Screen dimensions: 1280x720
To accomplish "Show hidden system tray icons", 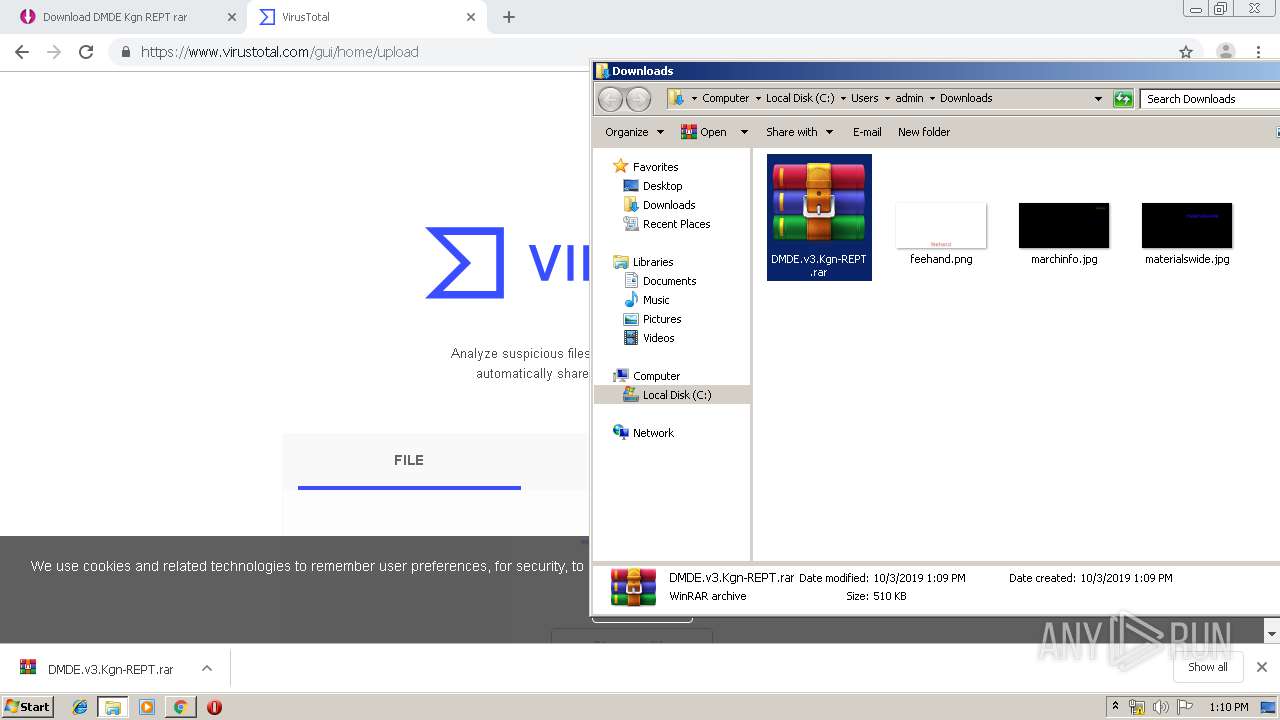I will pyautogui.click(x=1115, y=707).
